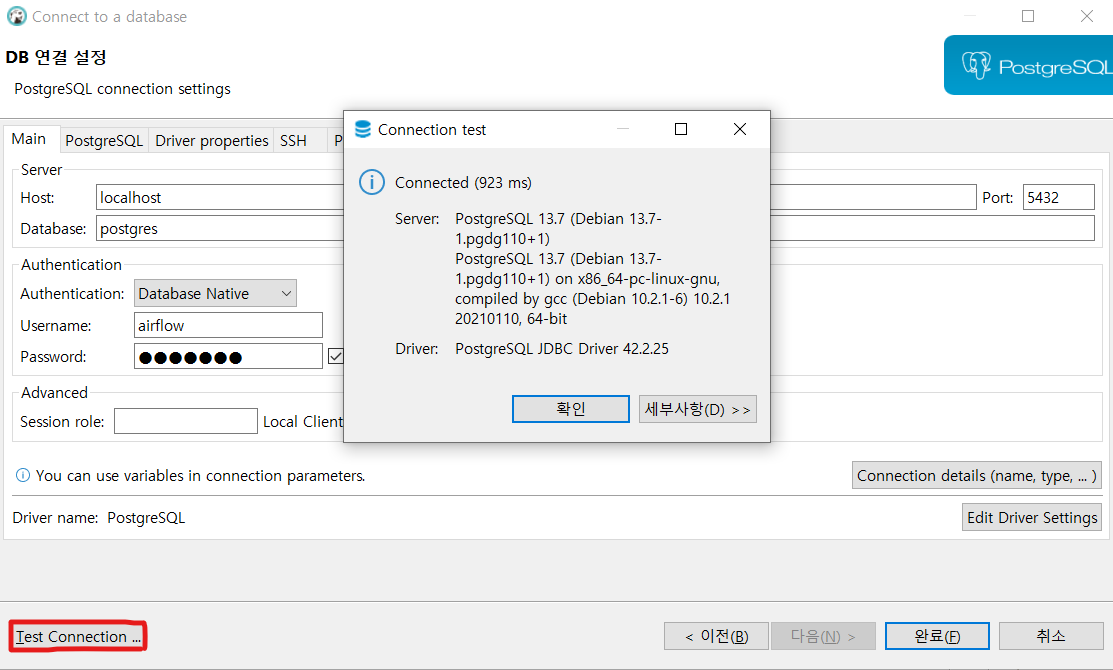The height and width of the screenshot is (670, 1113).
Task: Click the Session role input field
Action: 186,421
